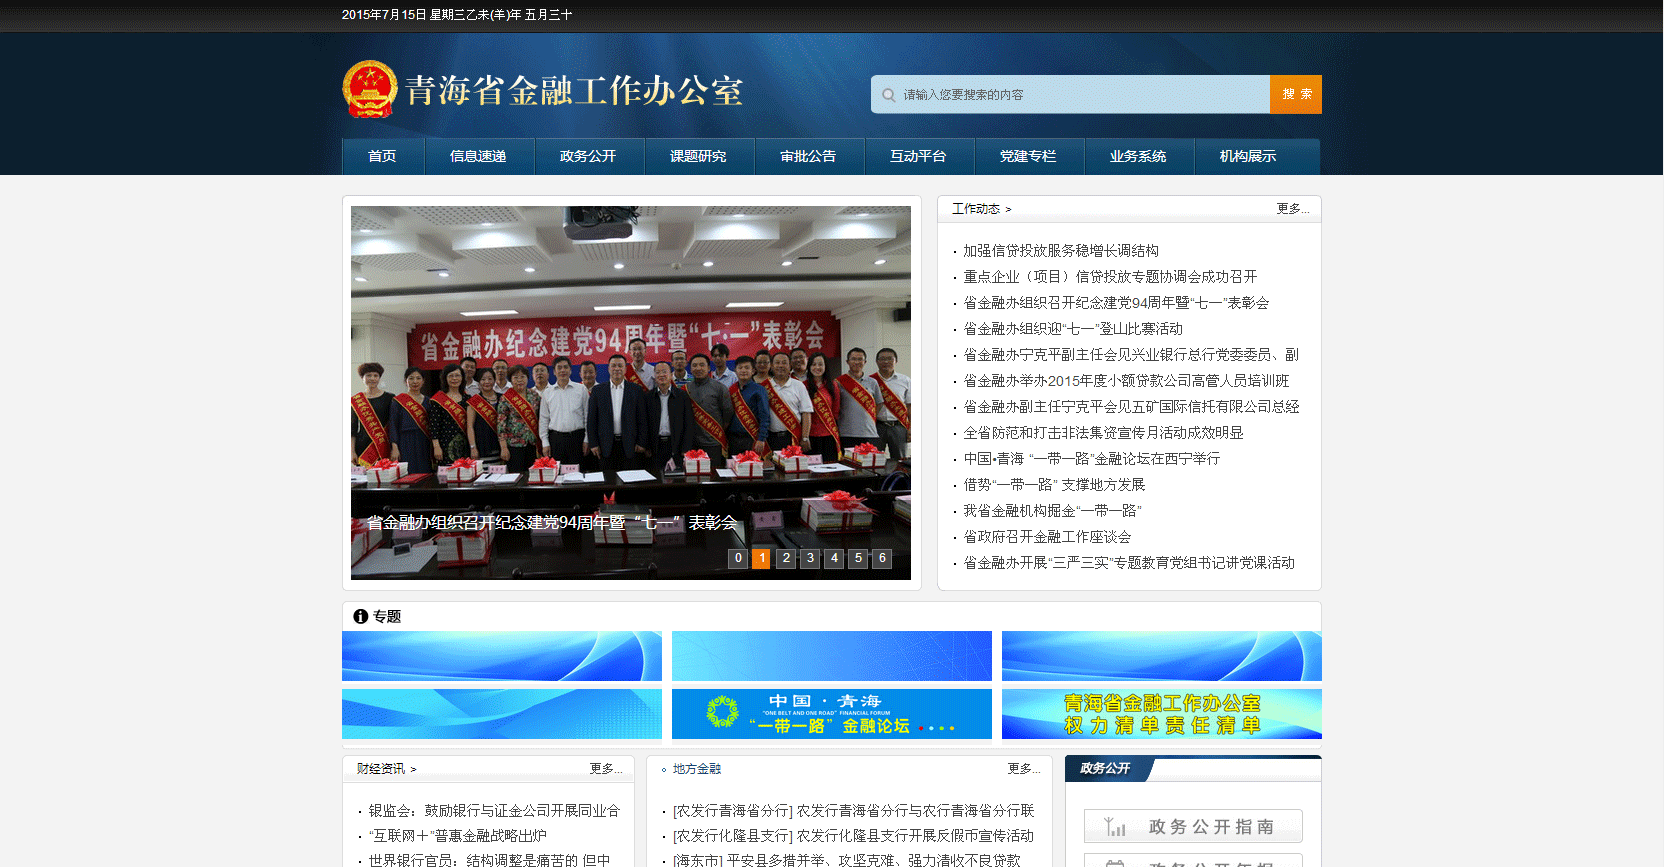Open article about 五矿国际信托有限公司

1131,407
